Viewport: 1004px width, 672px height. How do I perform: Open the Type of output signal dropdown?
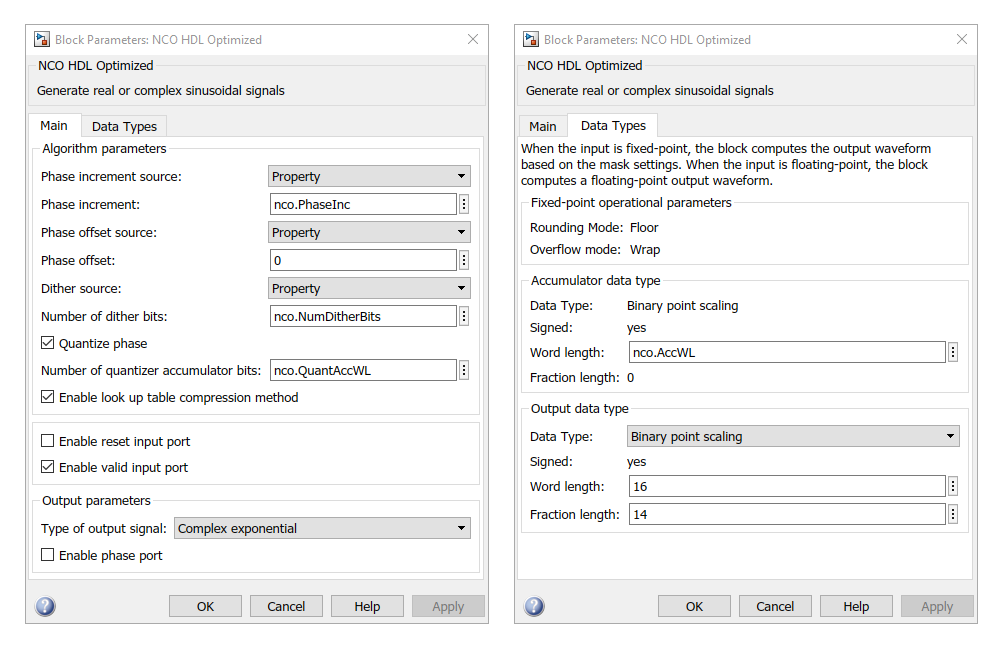point(322,528)
